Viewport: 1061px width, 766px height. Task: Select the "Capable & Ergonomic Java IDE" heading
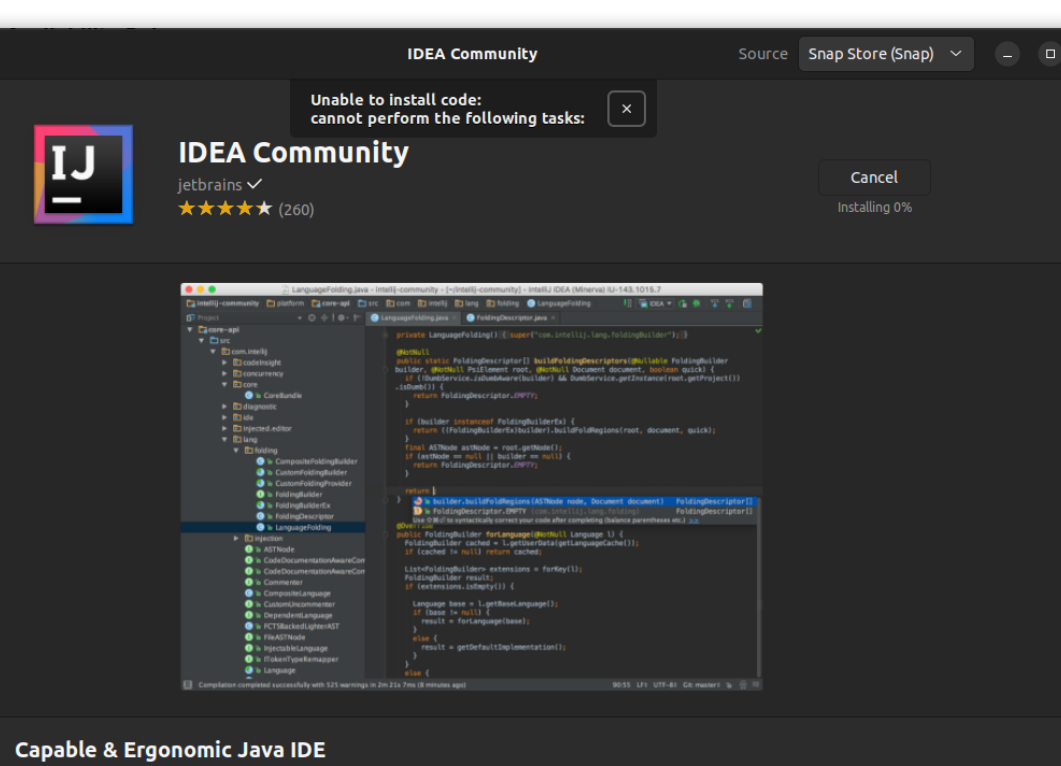(x=171, y=750)
